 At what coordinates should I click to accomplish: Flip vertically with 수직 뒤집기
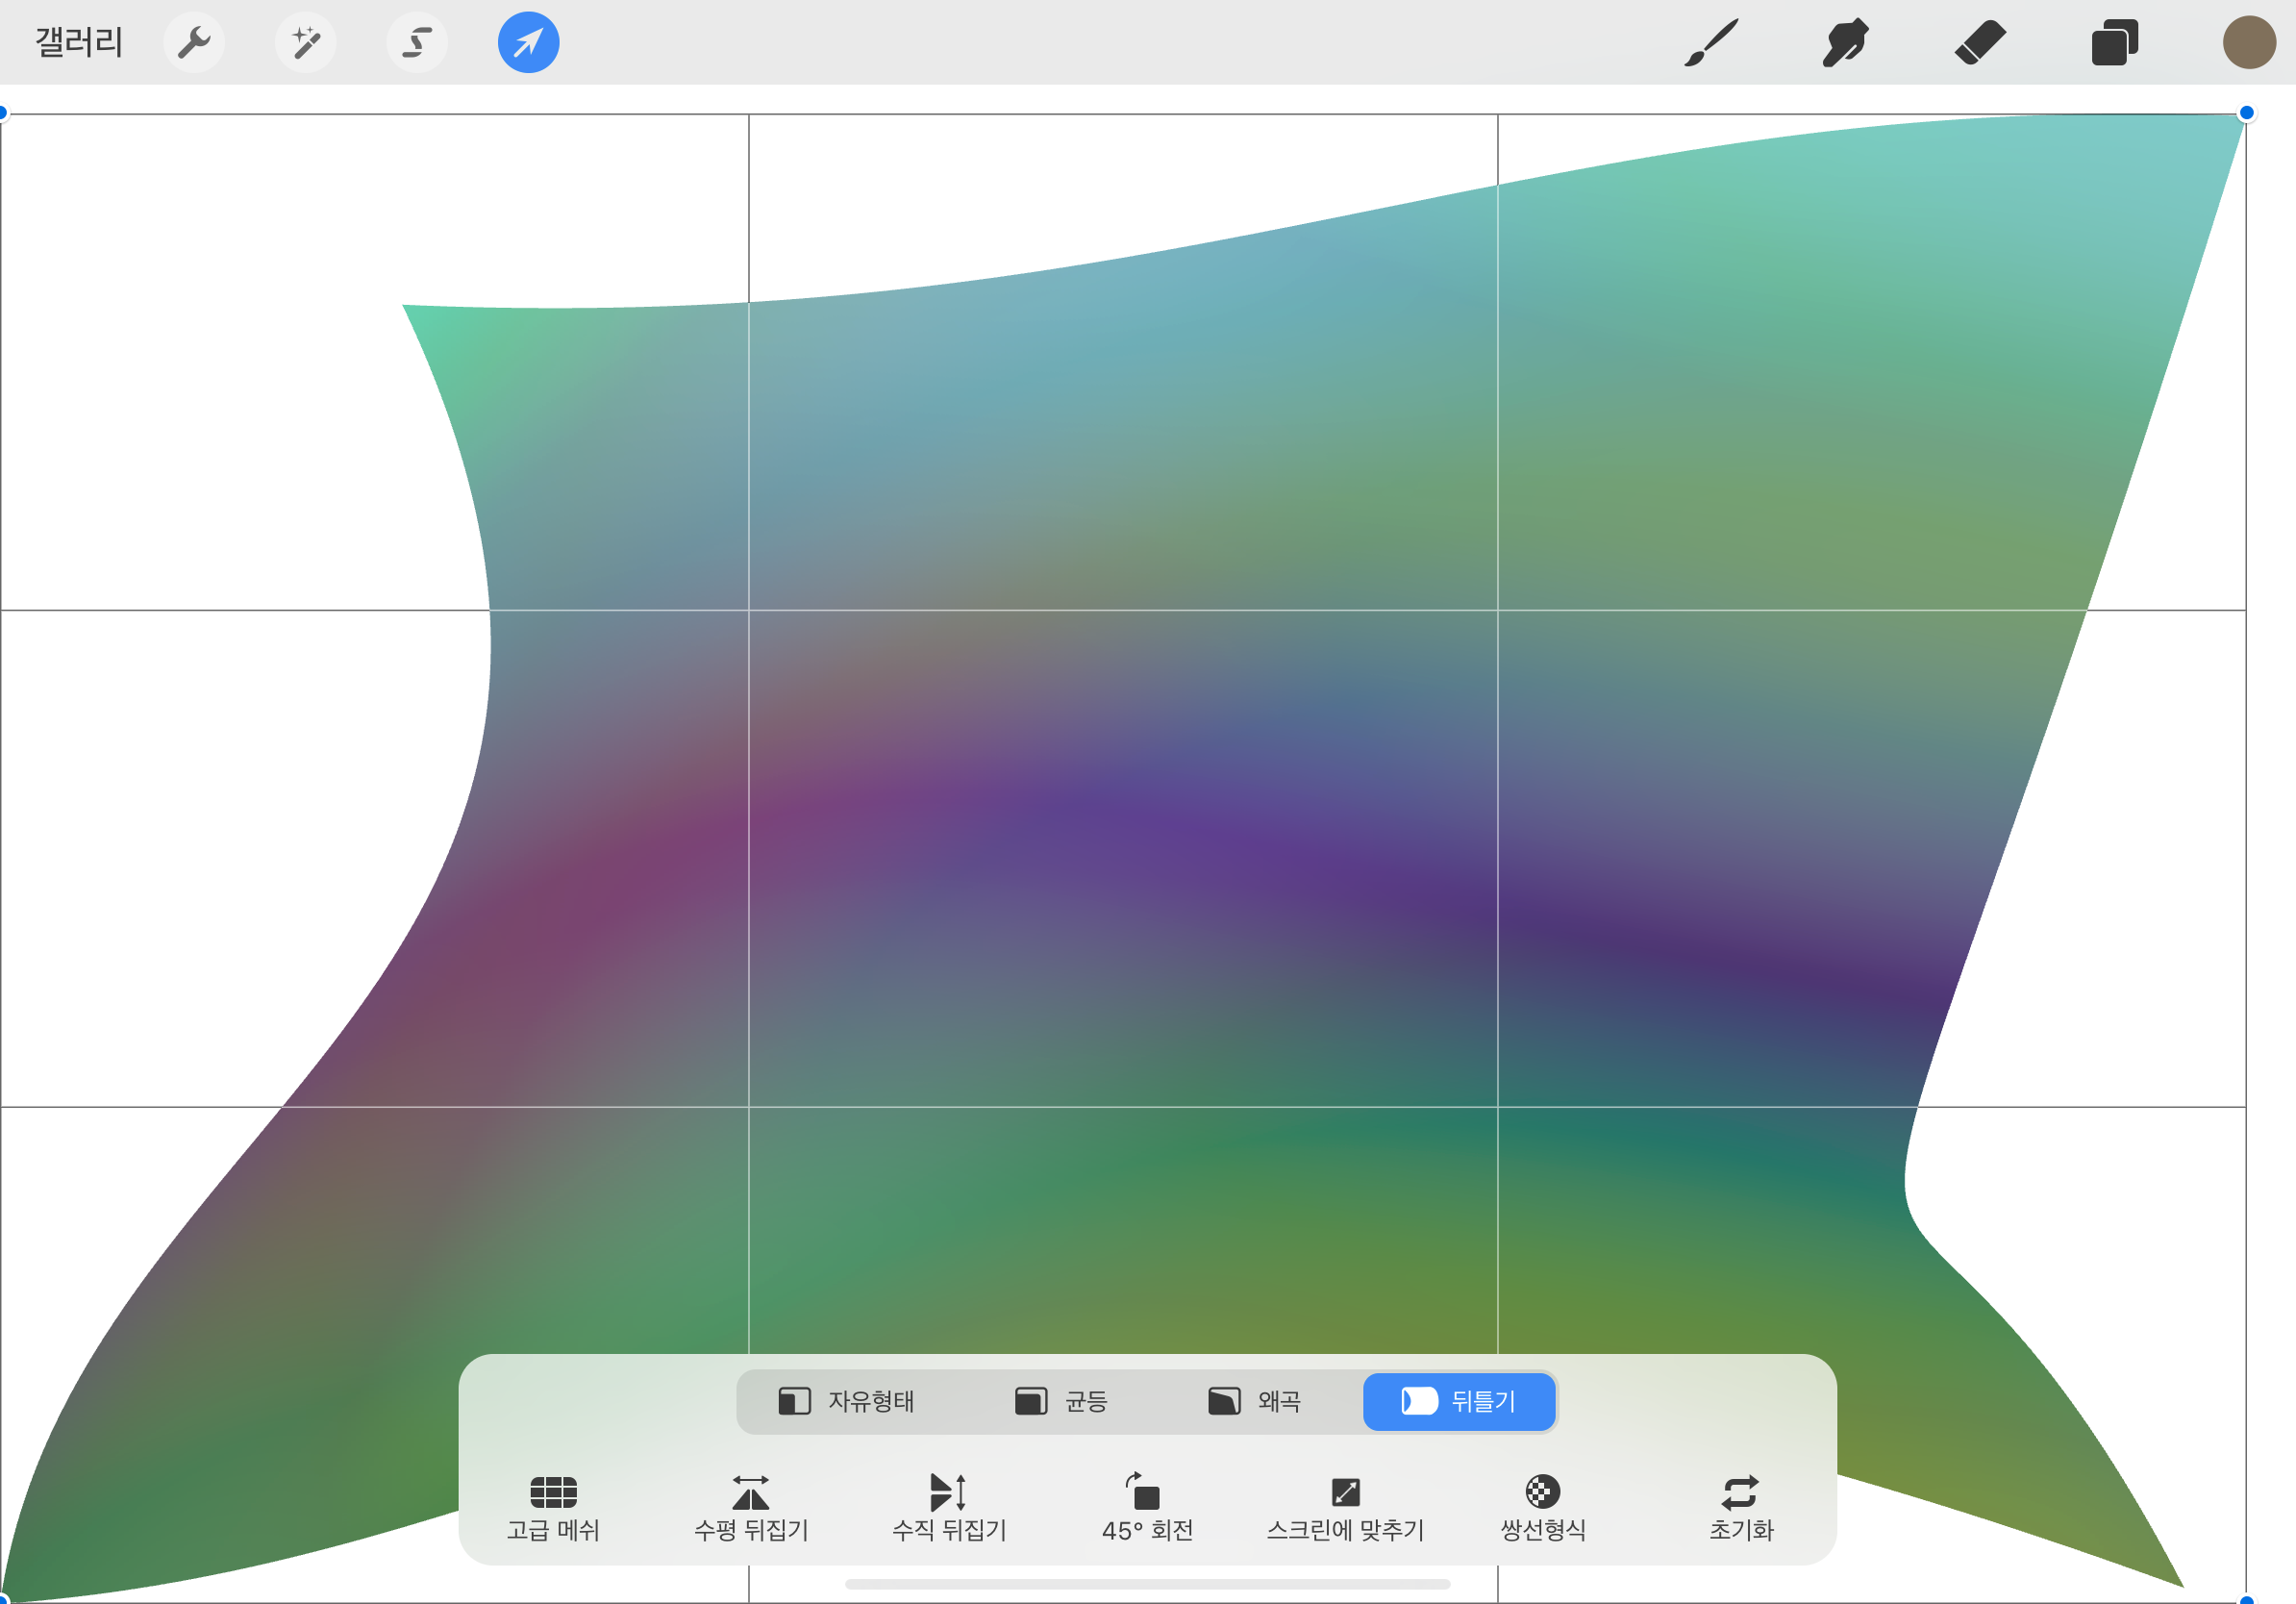(949, 1509)
